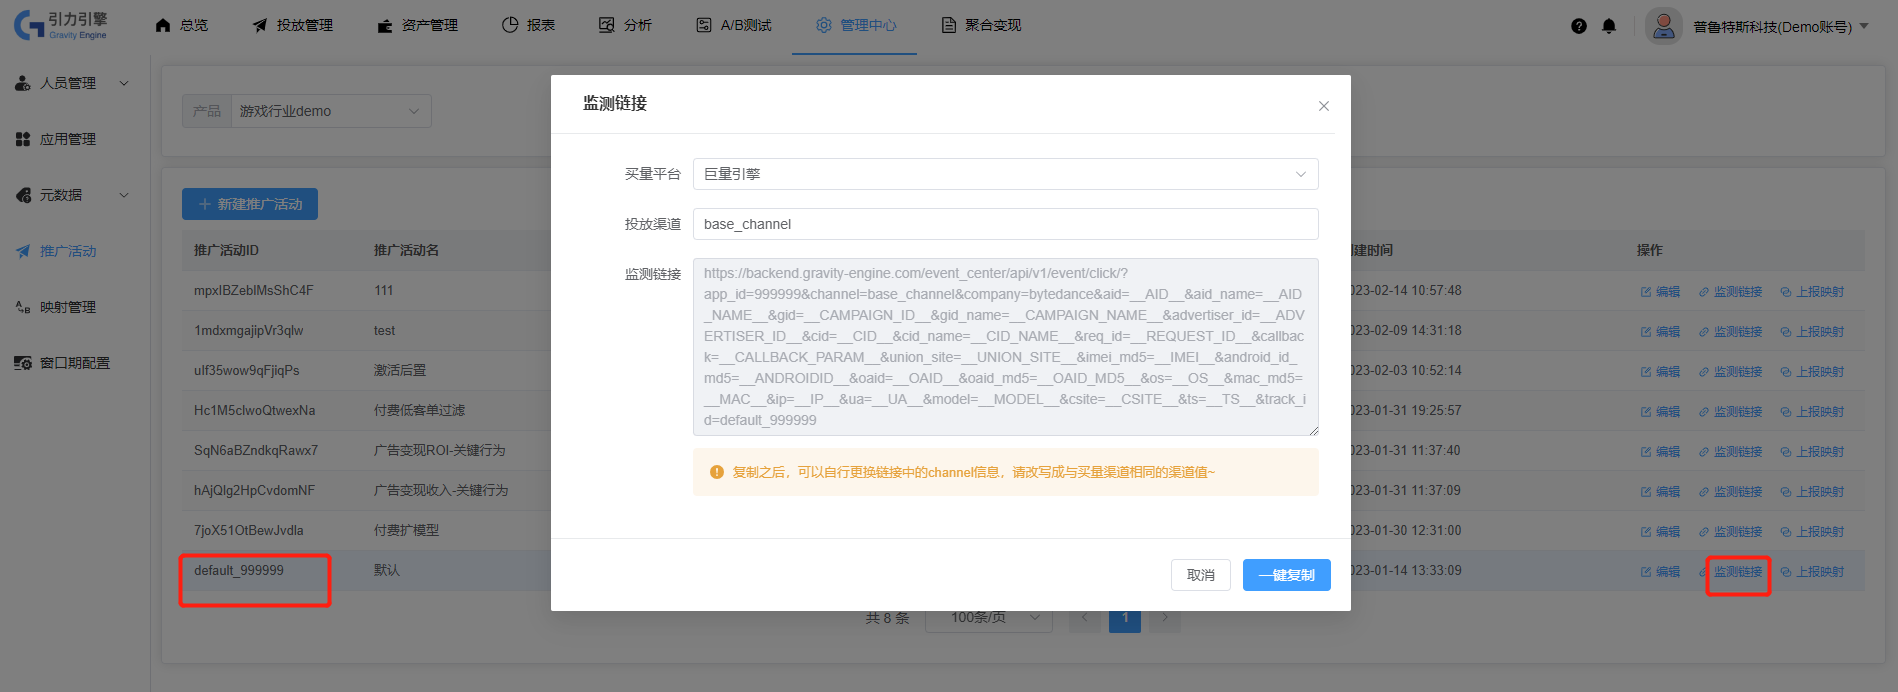Click the 监测链接 URL text area
The width and height of the screenshot is (1898, 692).
click(x=1005, y=347)
